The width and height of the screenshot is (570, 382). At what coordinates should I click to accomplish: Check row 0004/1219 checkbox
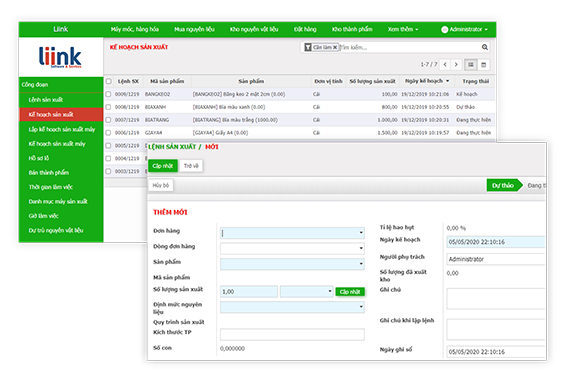click(108, 158)
